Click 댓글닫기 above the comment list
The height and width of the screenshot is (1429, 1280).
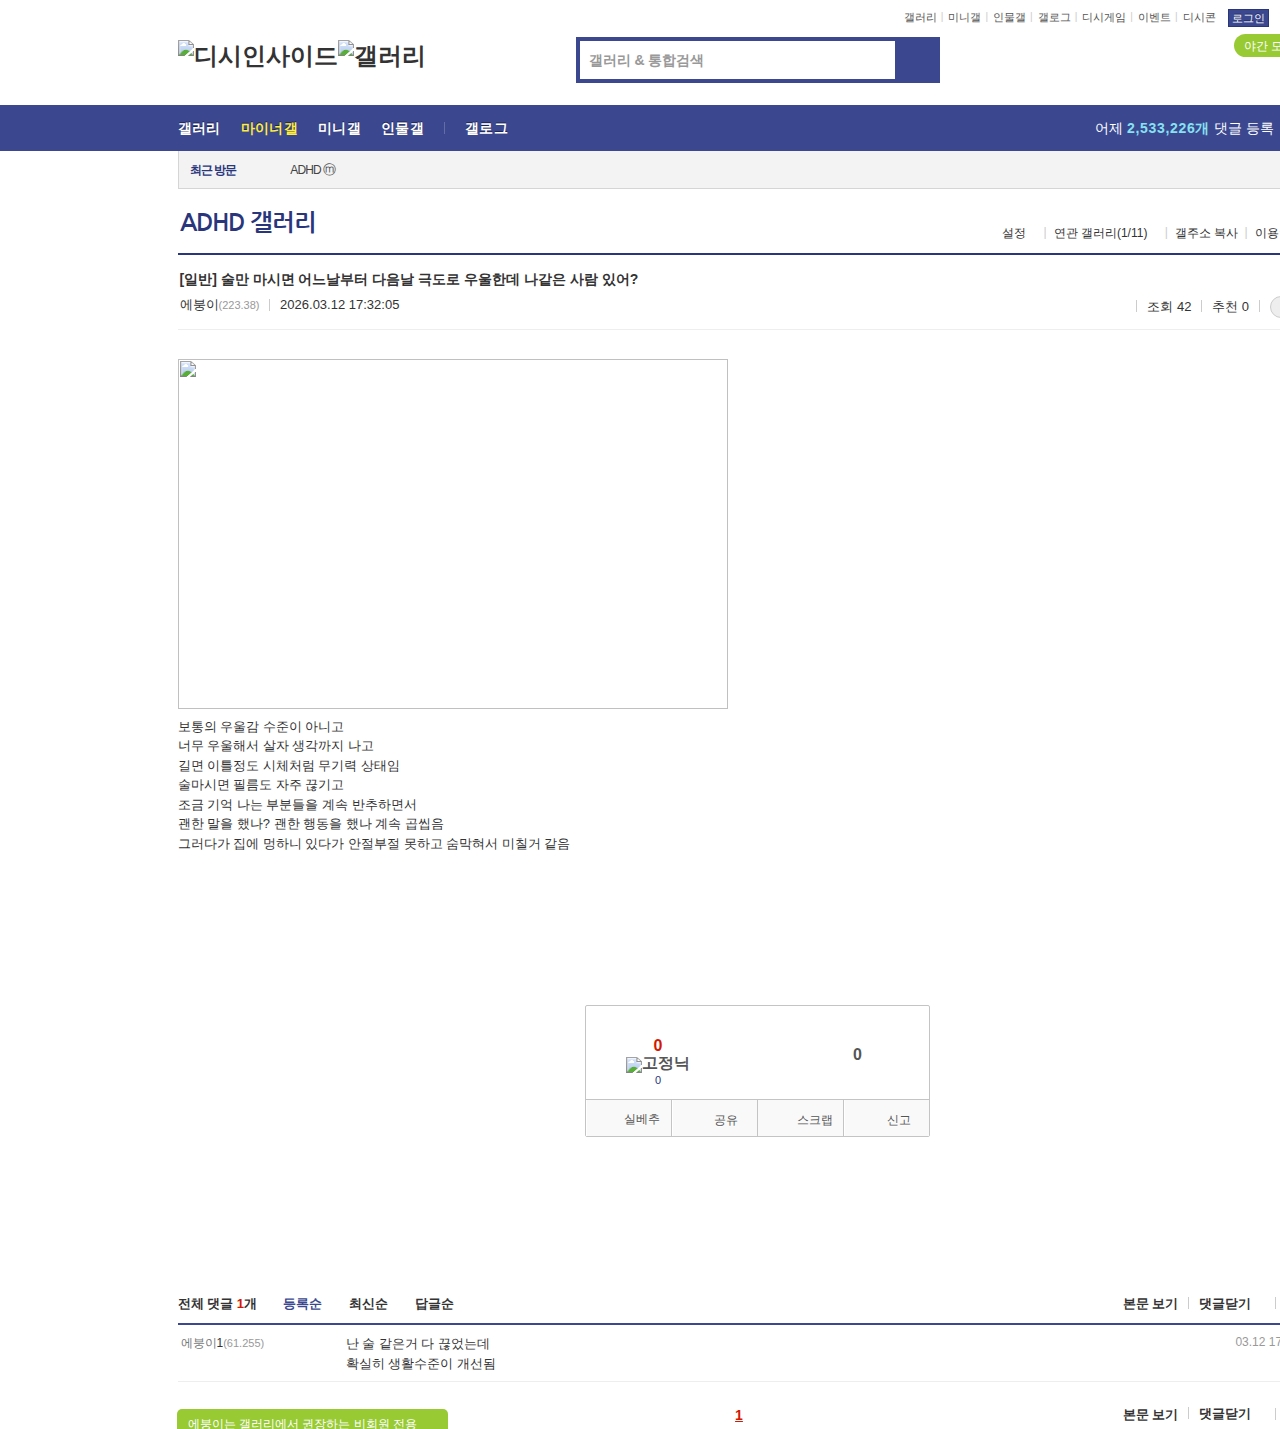click(1225, 1304)
